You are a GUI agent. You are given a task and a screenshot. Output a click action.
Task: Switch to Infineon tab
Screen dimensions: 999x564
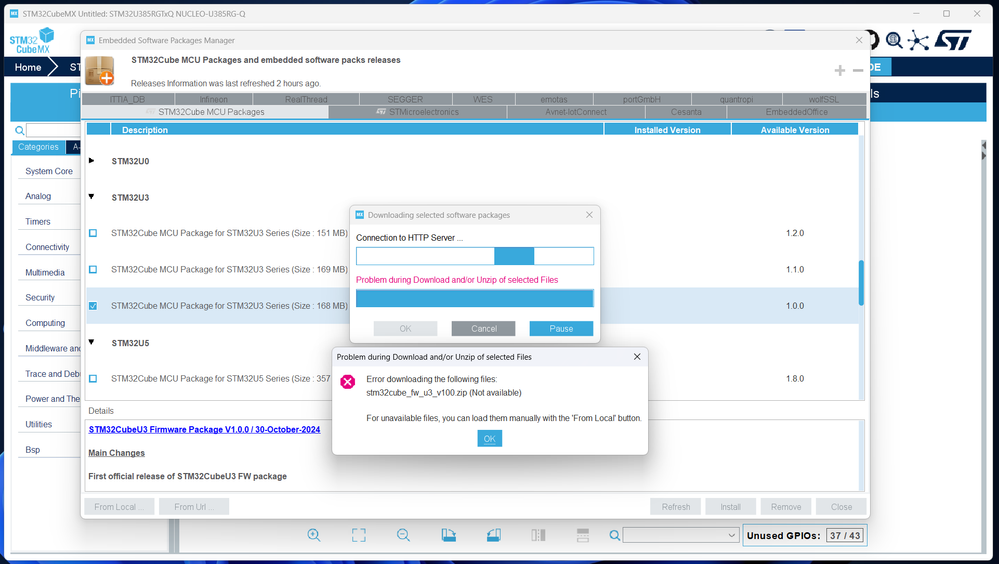pyautogui.click(x=213, y=99)
